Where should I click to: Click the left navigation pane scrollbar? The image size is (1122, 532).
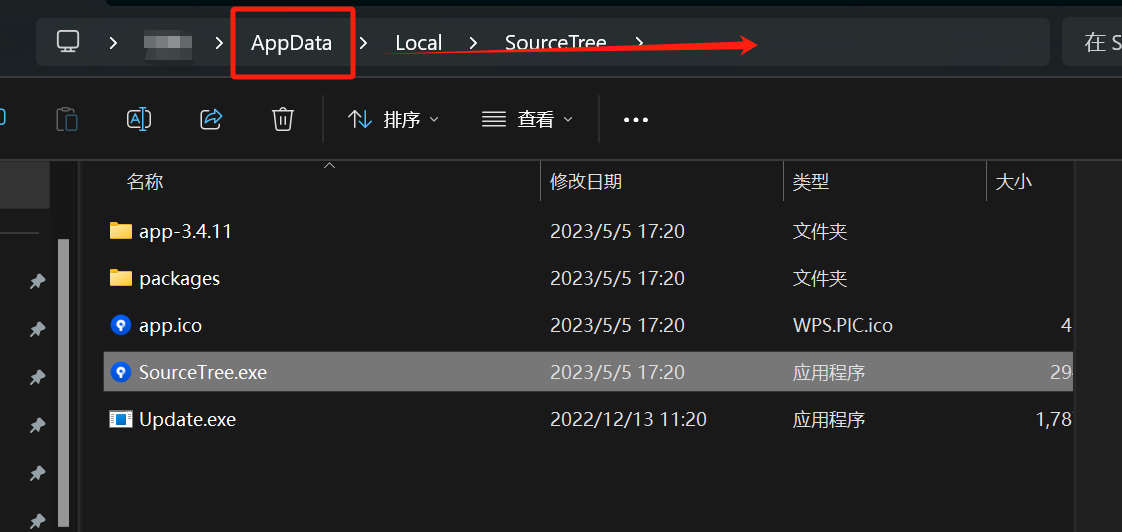(64, 380)
